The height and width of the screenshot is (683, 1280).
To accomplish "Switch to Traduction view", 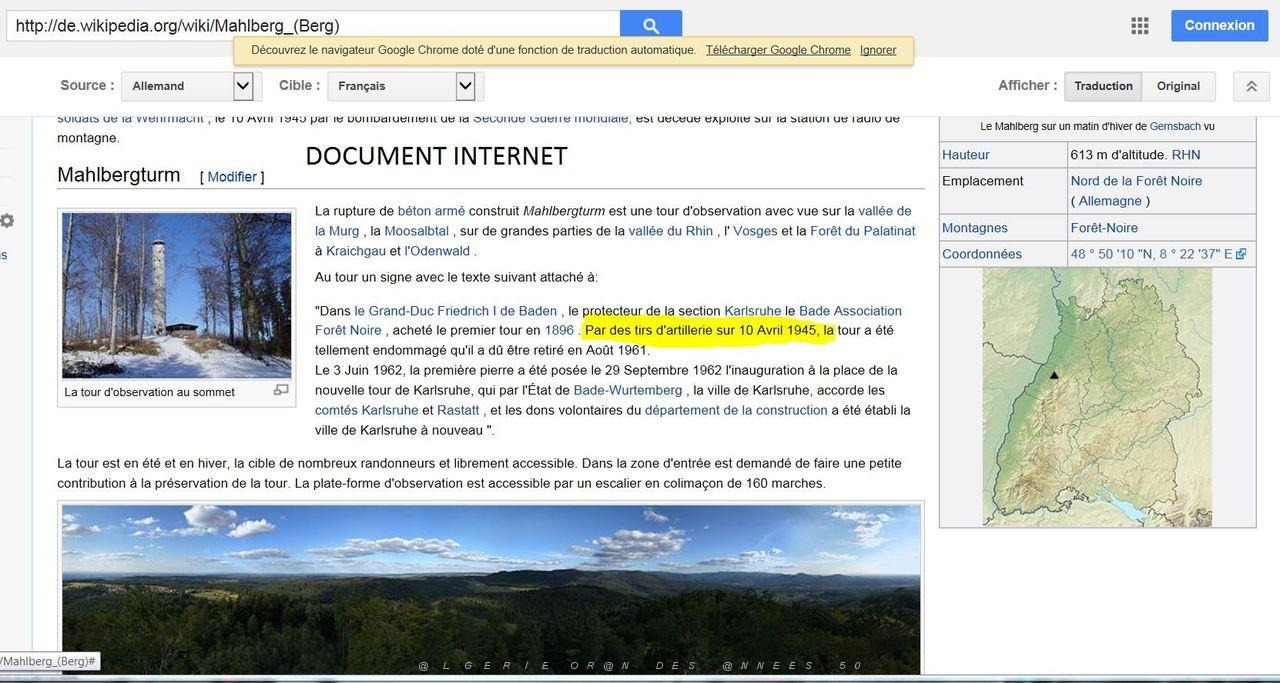I will (x=1103, y=86).
